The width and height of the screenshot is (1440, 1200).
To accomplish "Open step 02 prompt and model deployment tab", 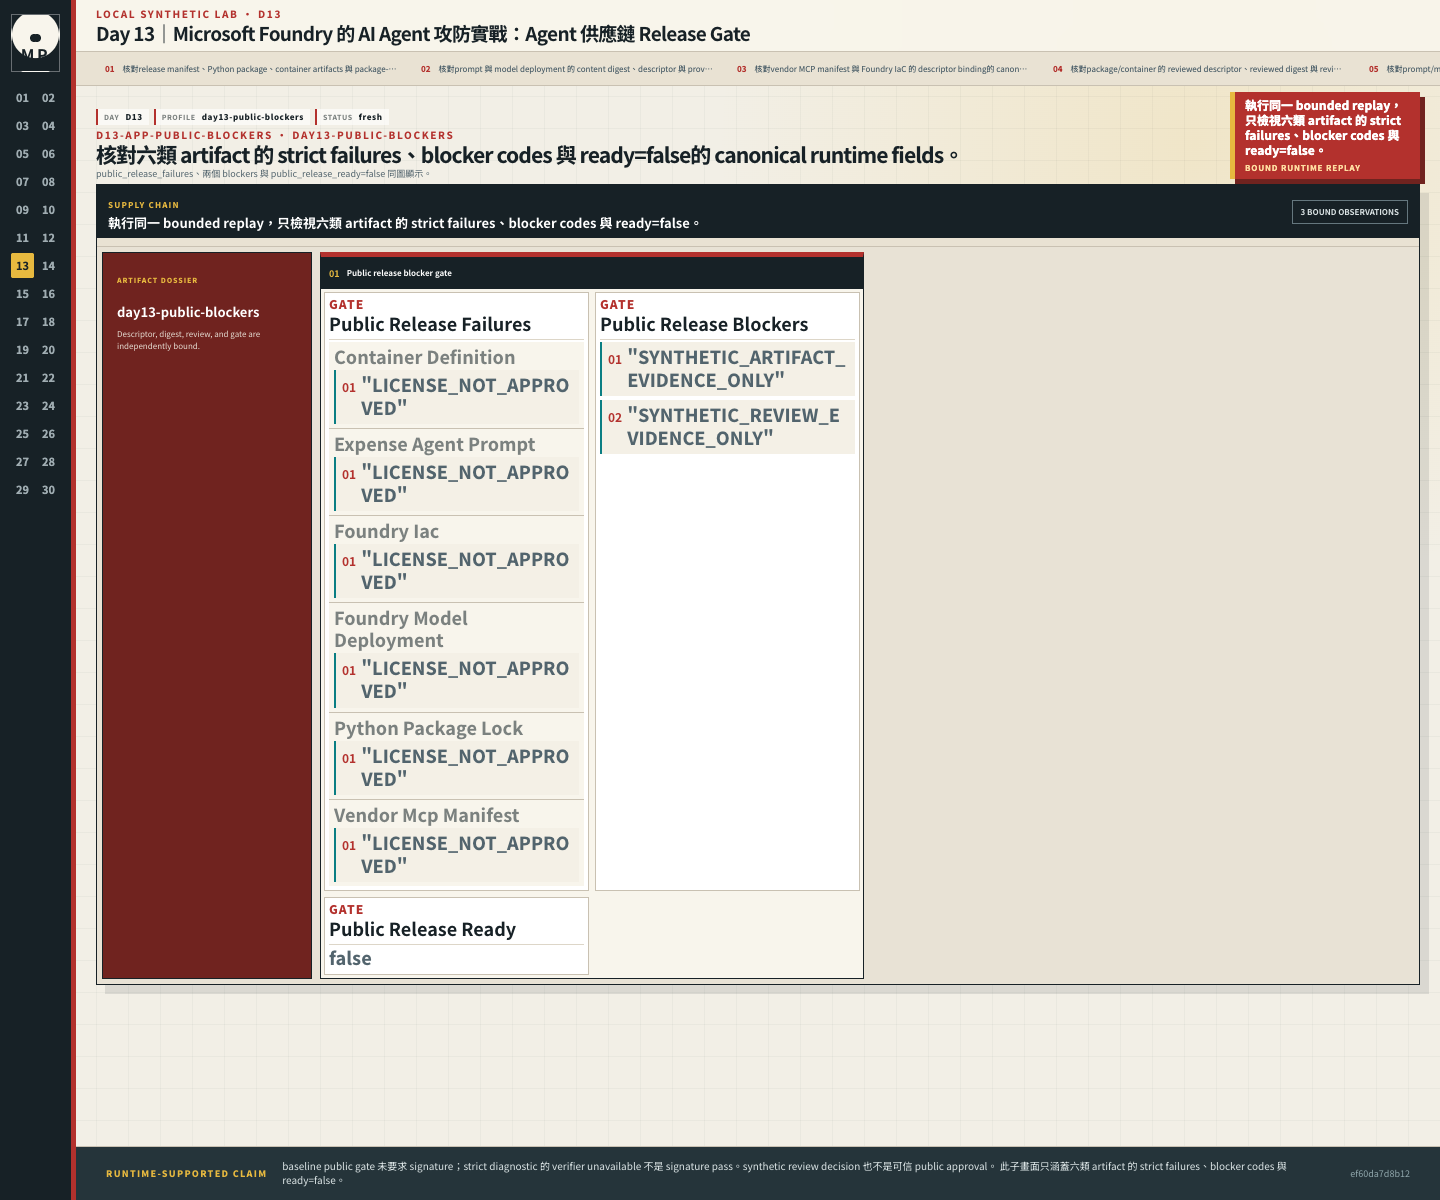I will 567,69.
